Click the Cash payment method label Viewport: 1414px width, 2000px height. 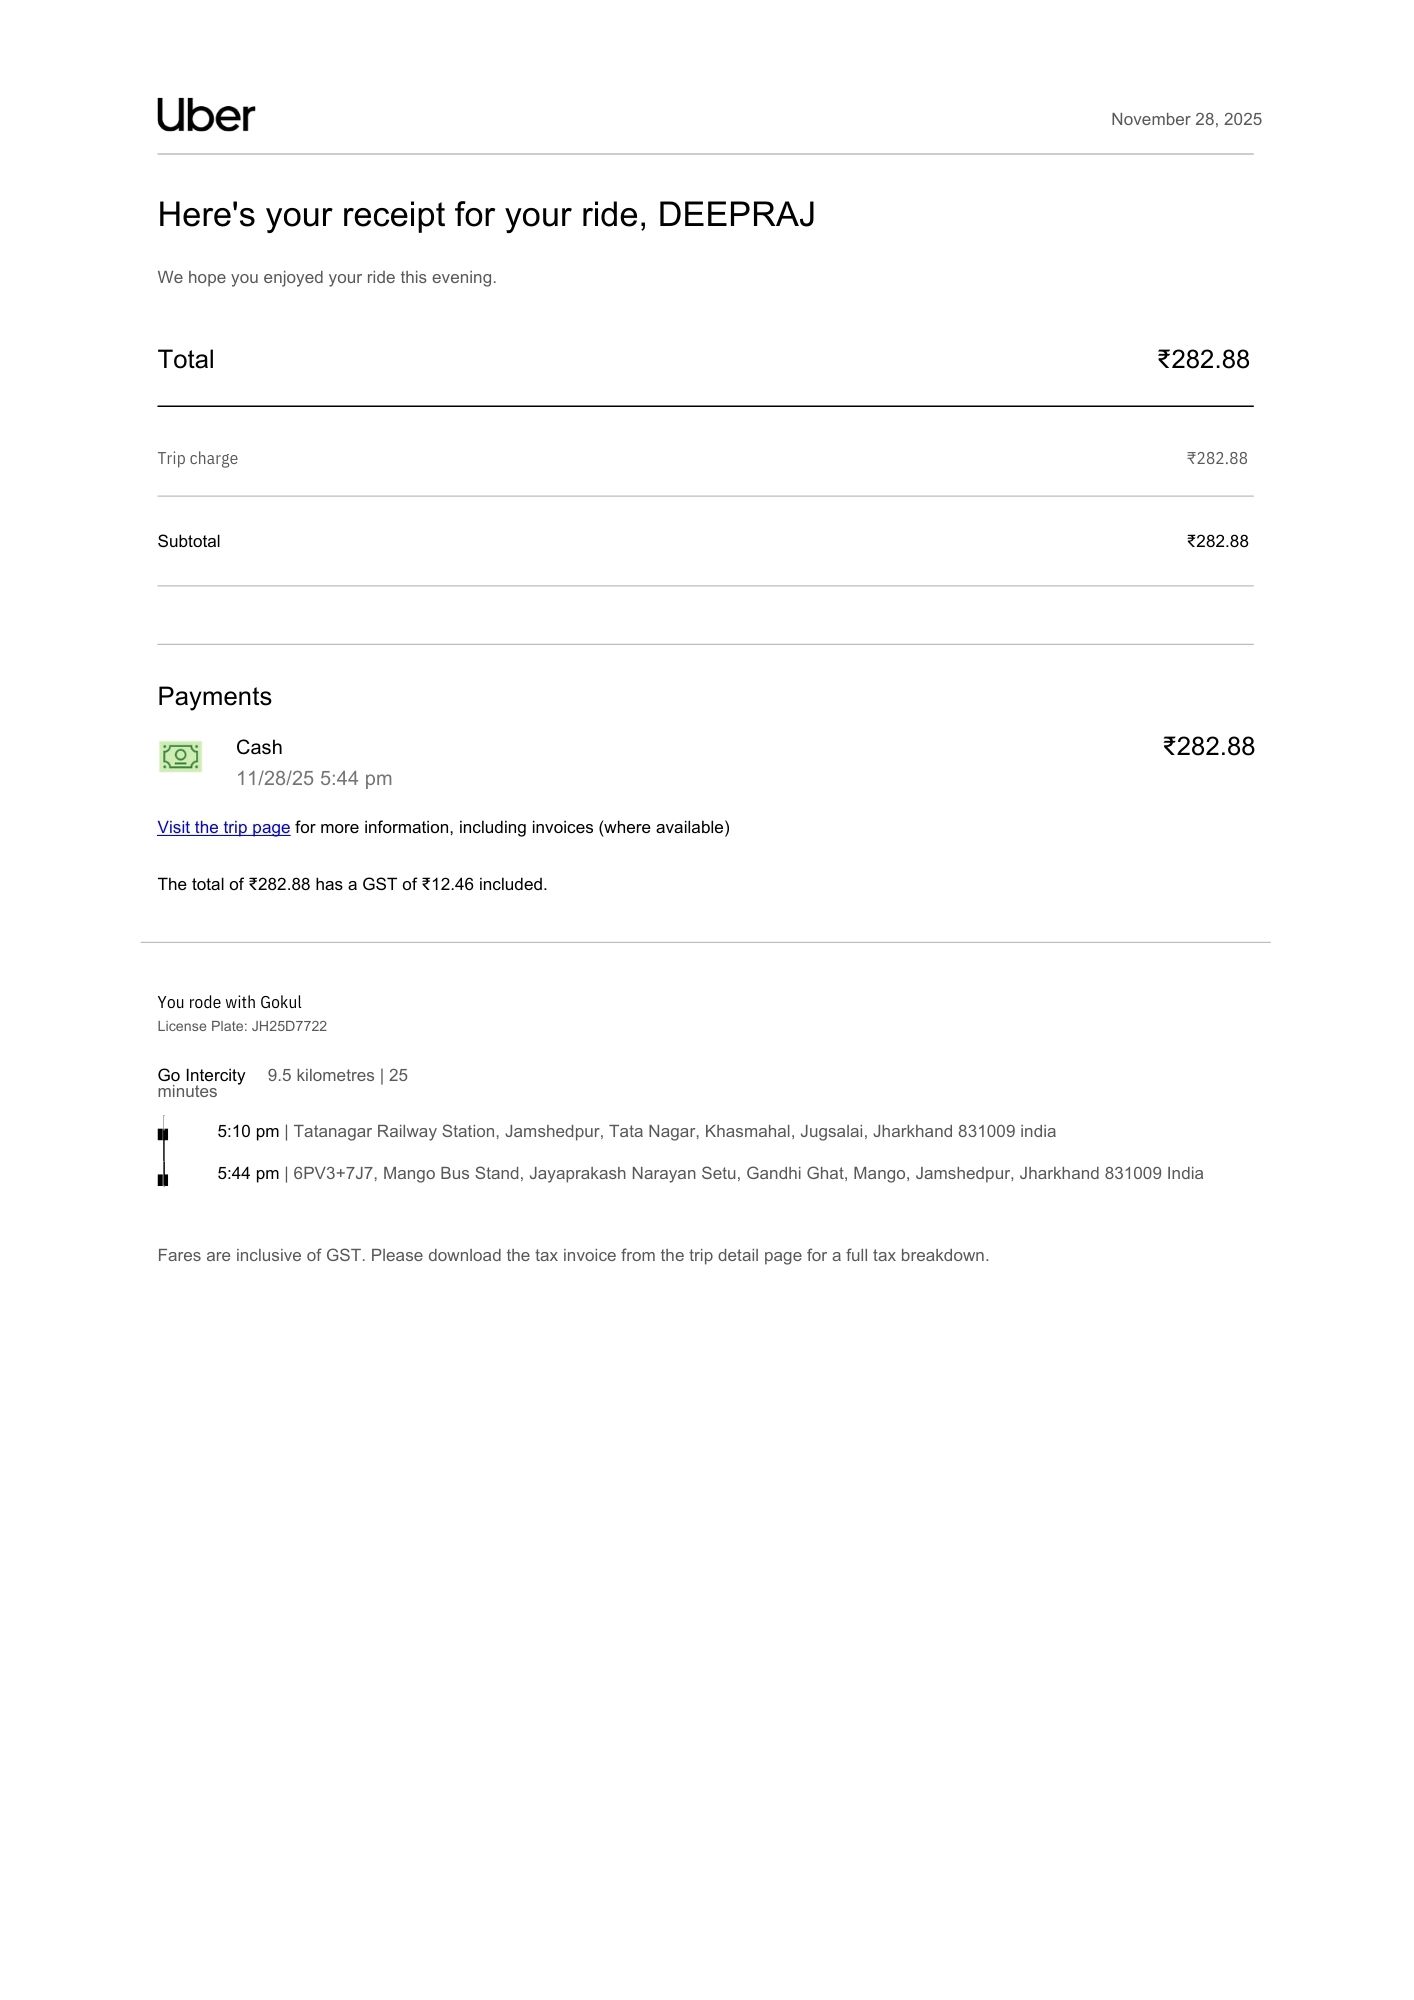click(x=259, y=748)
